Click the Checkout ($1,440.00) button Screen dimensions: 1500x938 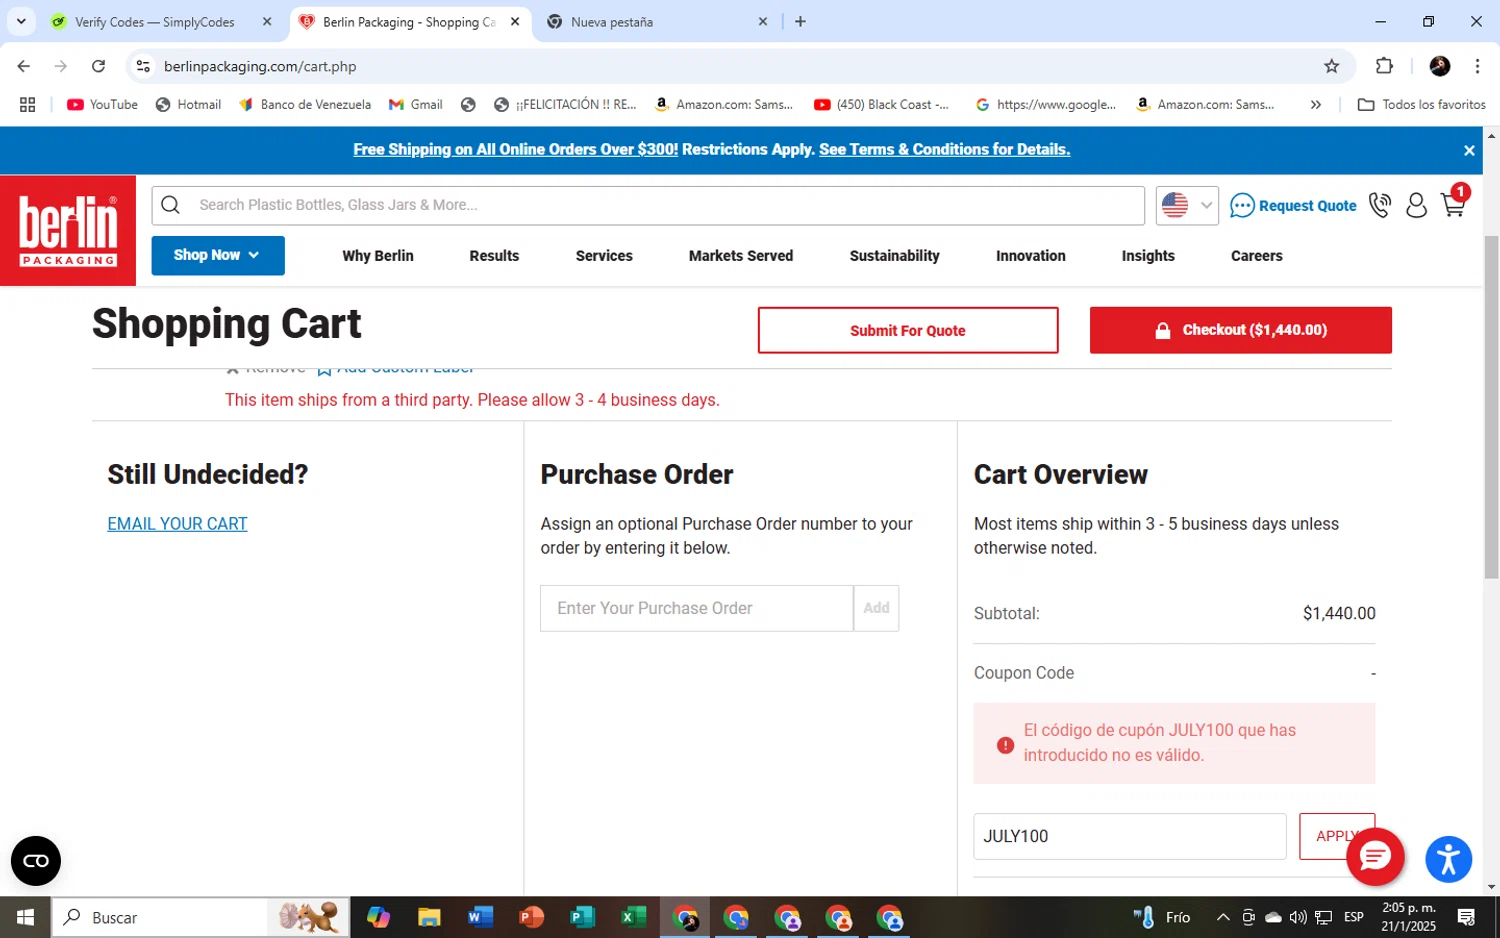coord(1241,330)
